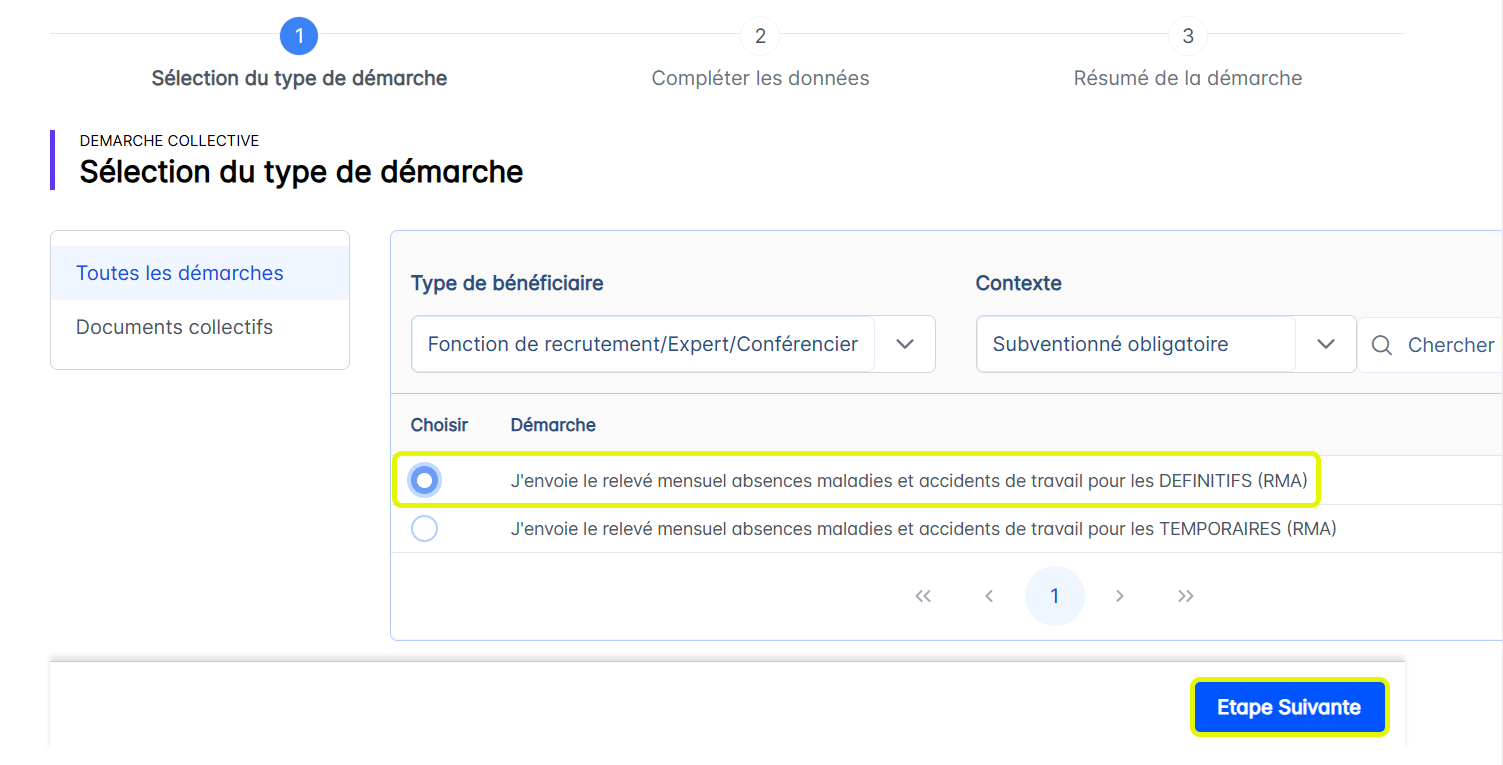Click the Etape Suivante button
Viewport: 1503px width, 765px height.
click(x=1288, y=708)
